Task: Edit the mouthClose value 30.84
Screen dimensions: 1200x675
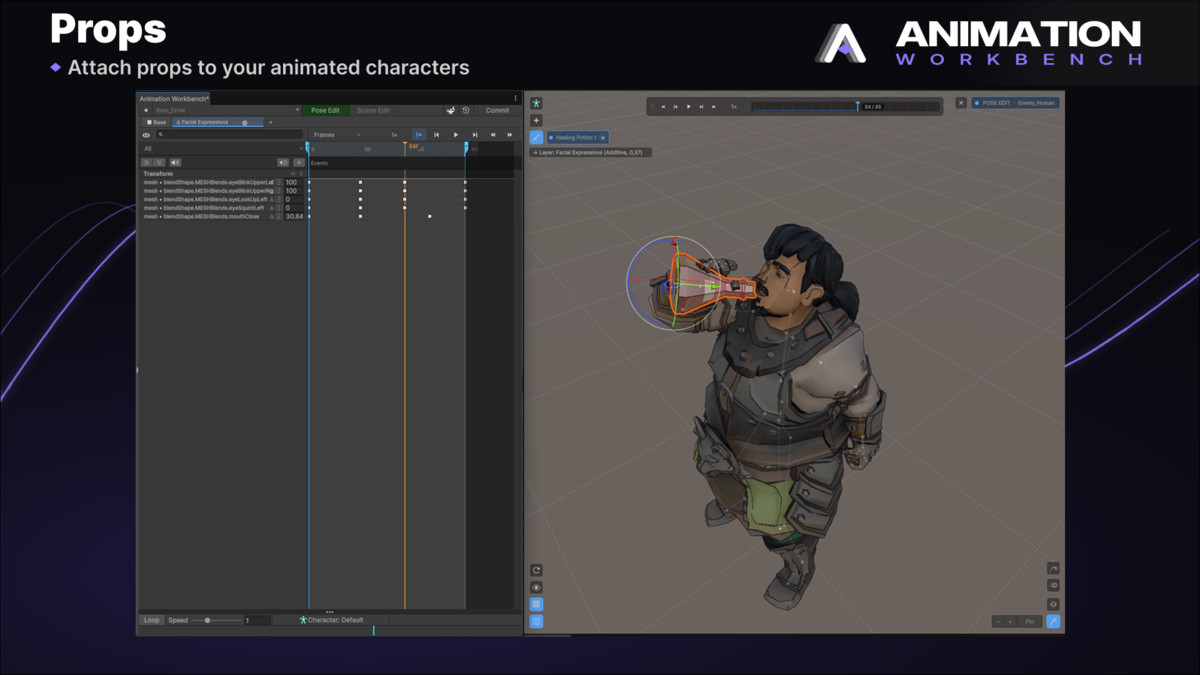Action: 294,216
